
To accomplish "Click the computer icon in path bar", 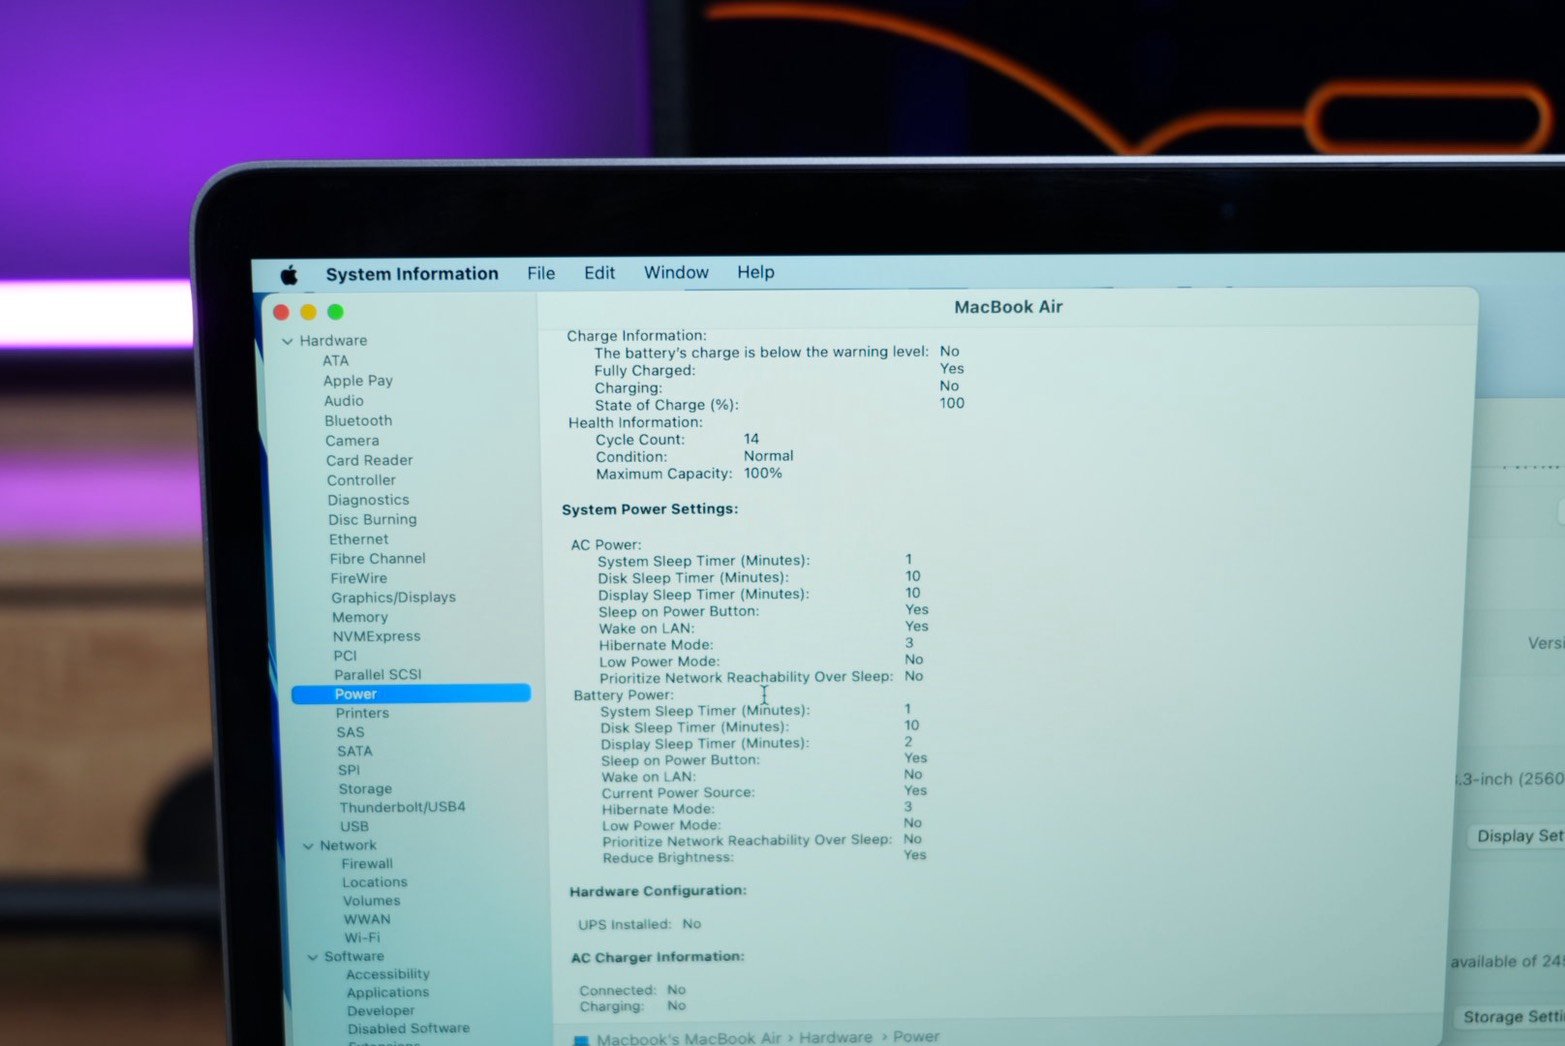I will 581,1040.
